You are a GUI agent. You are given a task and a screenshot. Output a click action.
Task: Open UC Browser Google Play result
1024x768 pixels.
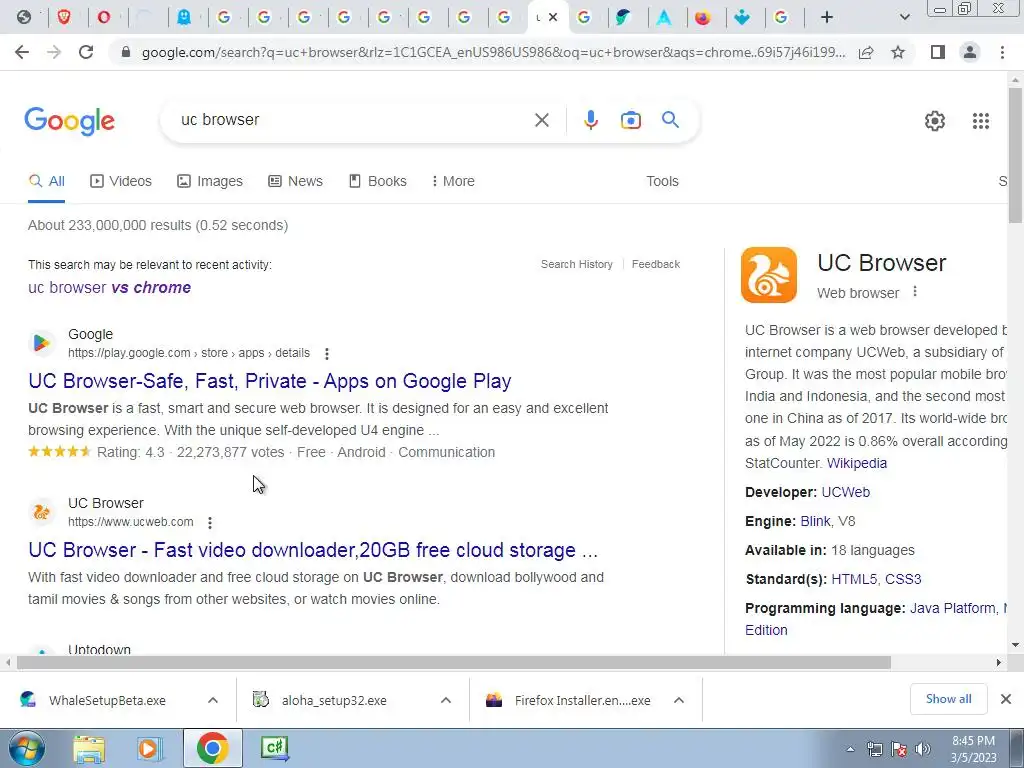[x=270, y=381]
